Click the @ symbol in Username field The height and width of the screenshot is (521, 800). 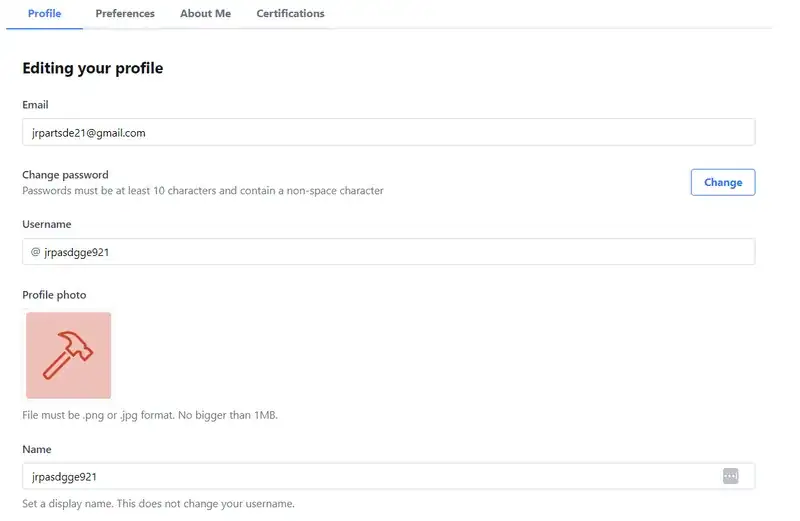point(35,252)
